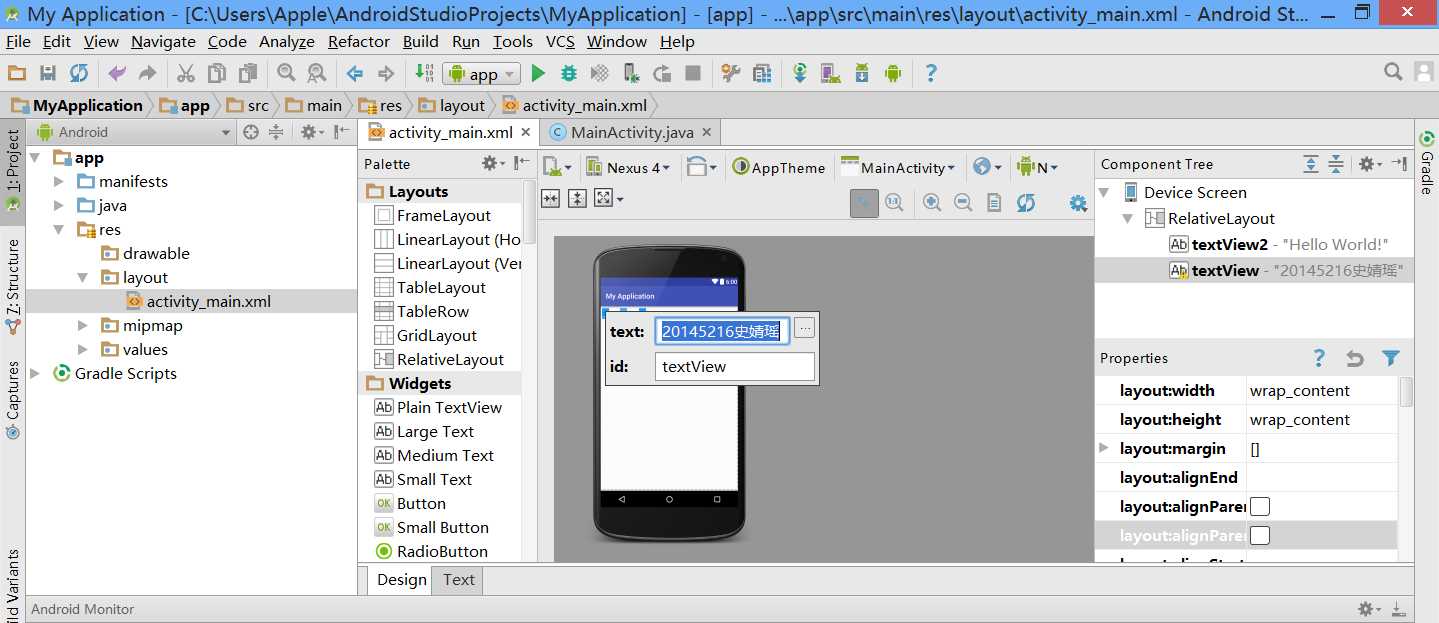Expand the mipmap folder
The height and width of the screenshot is (623, 1439).
pos(83,326)
